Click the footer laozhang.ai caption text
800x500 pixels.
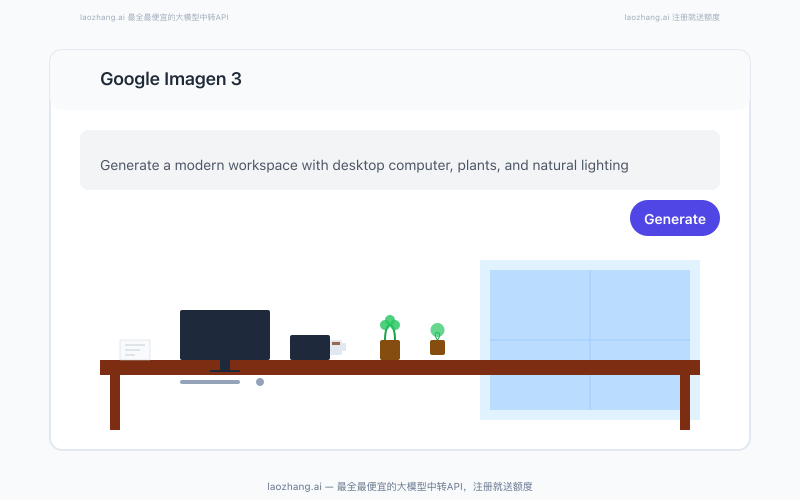click(x=400, y=486)
